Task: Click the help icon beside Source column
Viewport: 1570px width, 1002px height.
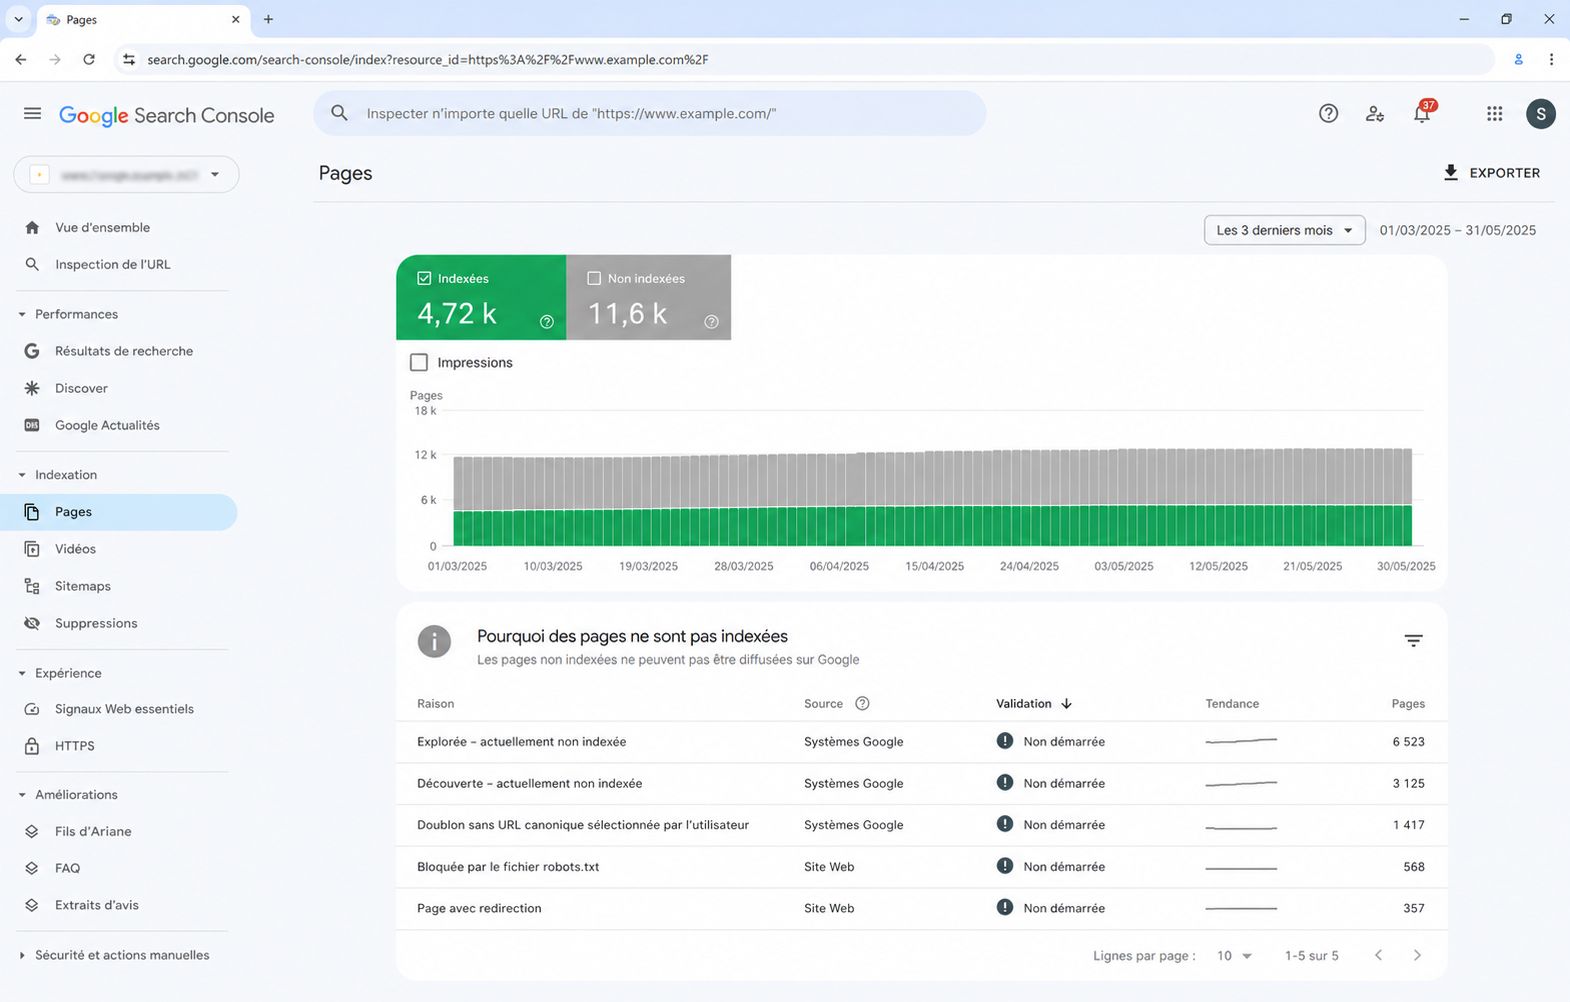Action: tap(862, 704)
